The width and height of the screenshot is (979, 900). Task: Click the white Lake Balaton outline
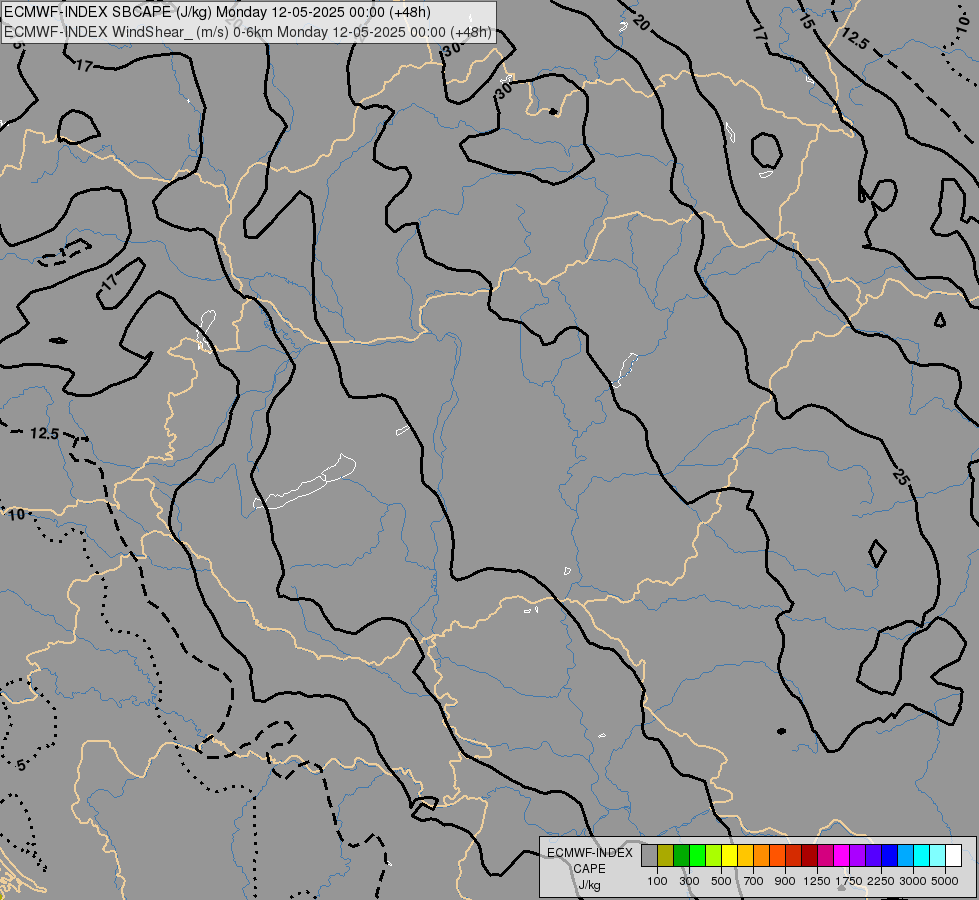tap(305, 482)
